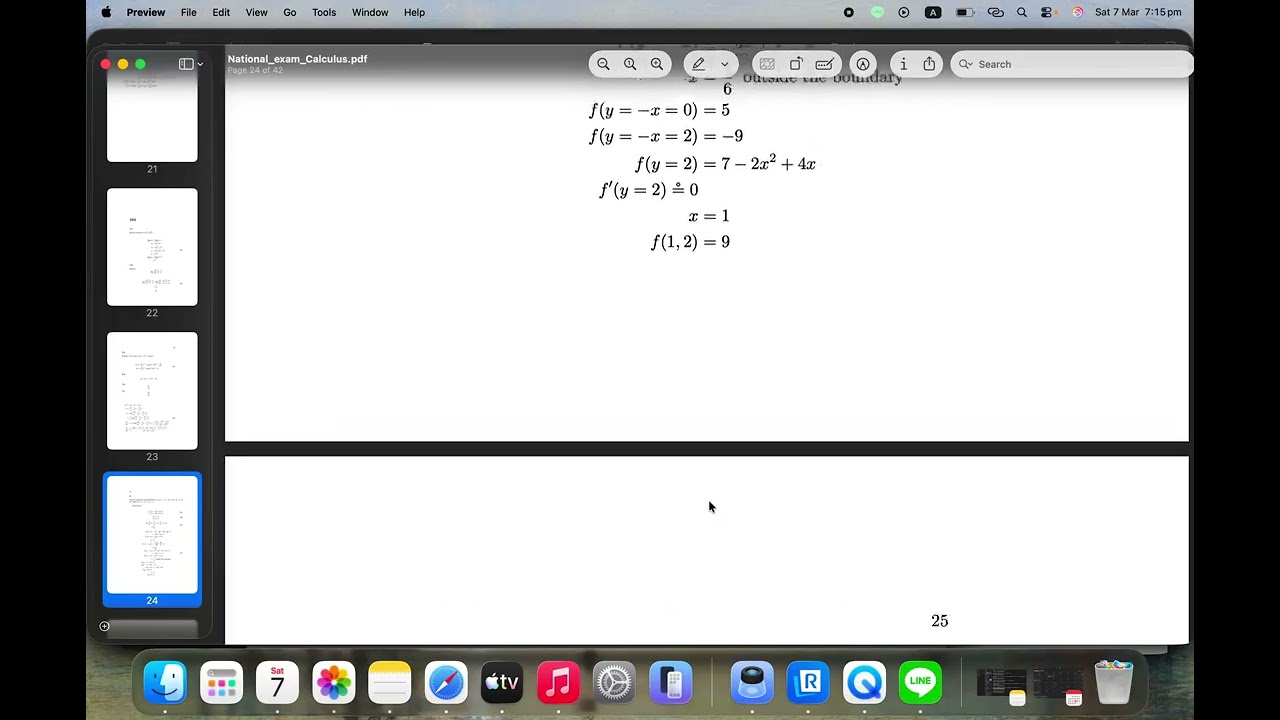Select page 24 thumbnail
Screen dimensions: 1280x720
[152, 534]
